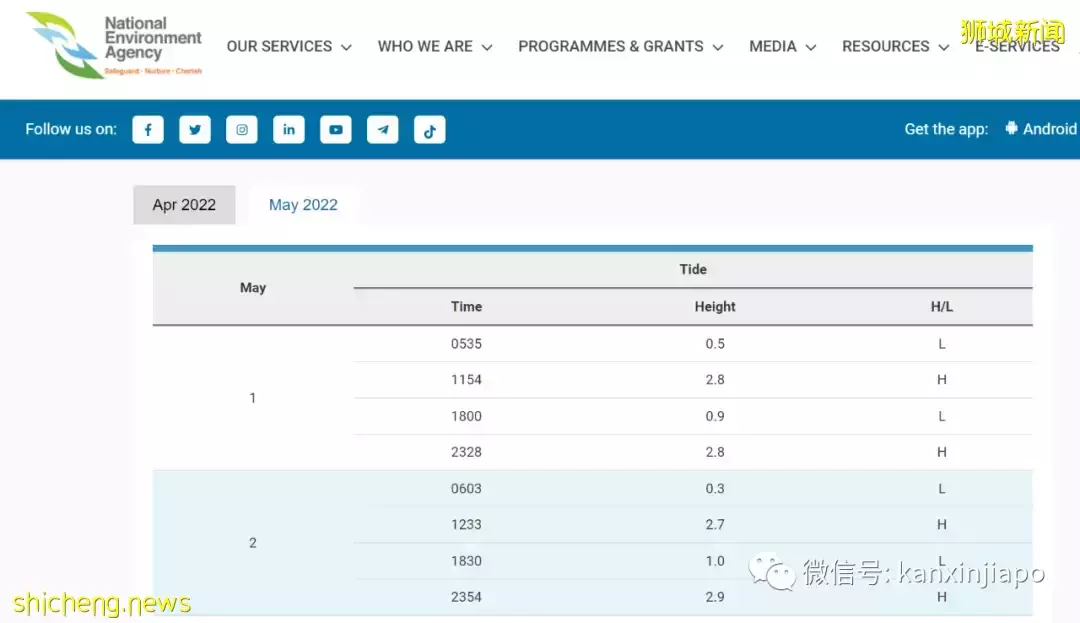Viewport: 1080px width, 623px height.
Task: Switch to the Apr 2022 tab
Action: [x=184, y=205]
